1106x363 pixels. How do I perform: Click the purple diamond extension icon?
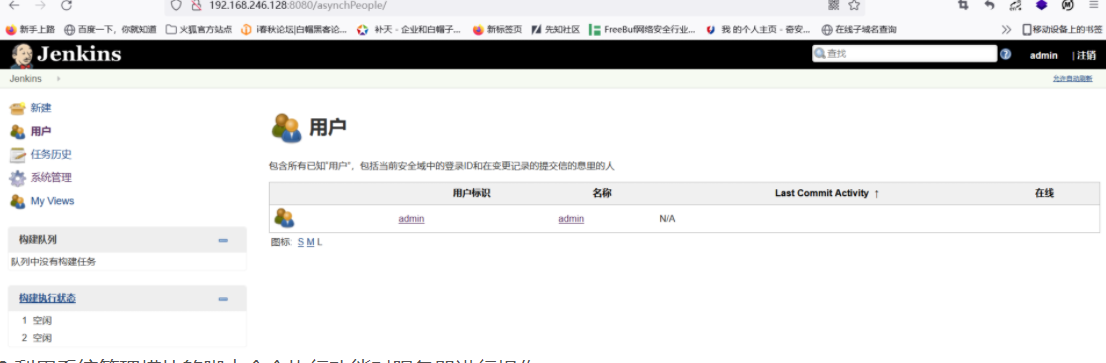pos(1041,5)
